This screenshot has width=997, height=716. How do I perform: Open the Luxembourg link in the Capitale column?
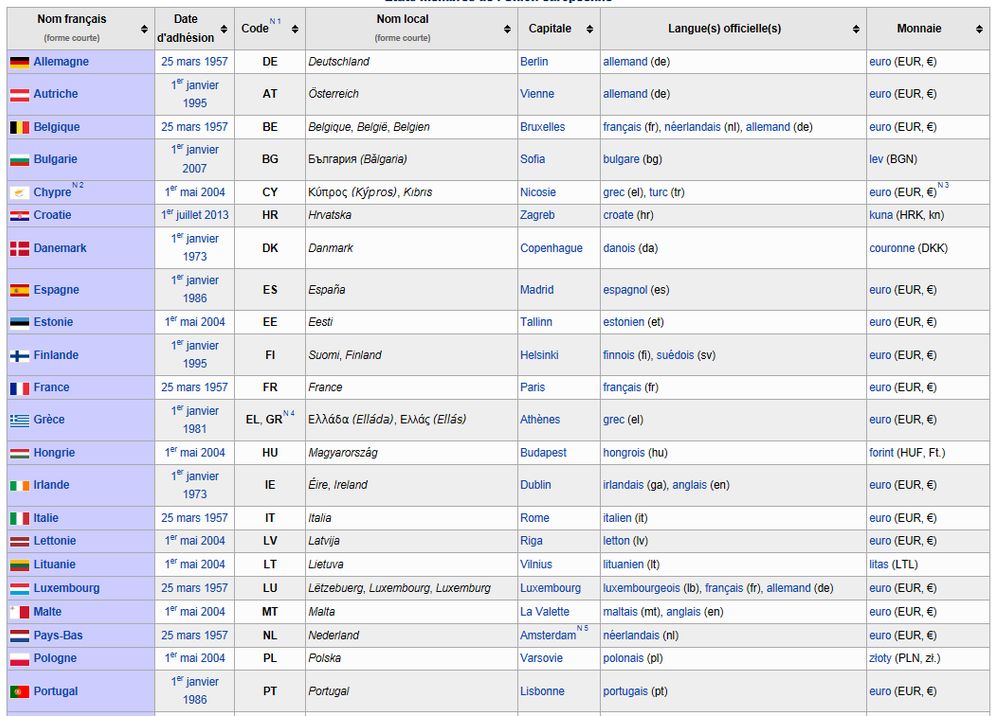pos(551,588)
